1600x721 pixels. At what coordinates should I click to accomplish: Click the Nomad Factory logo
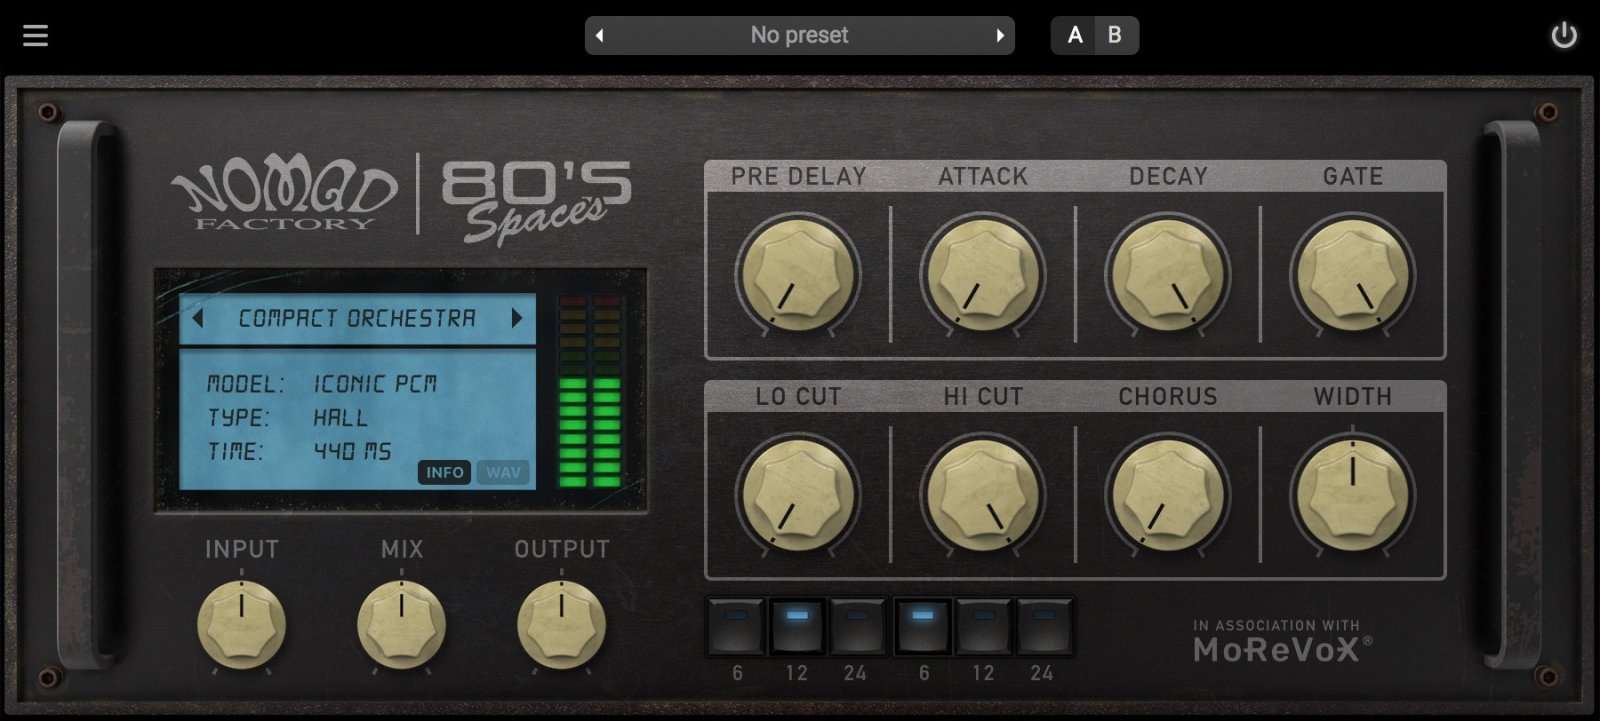pyautogui.click(x=284, y=194)
